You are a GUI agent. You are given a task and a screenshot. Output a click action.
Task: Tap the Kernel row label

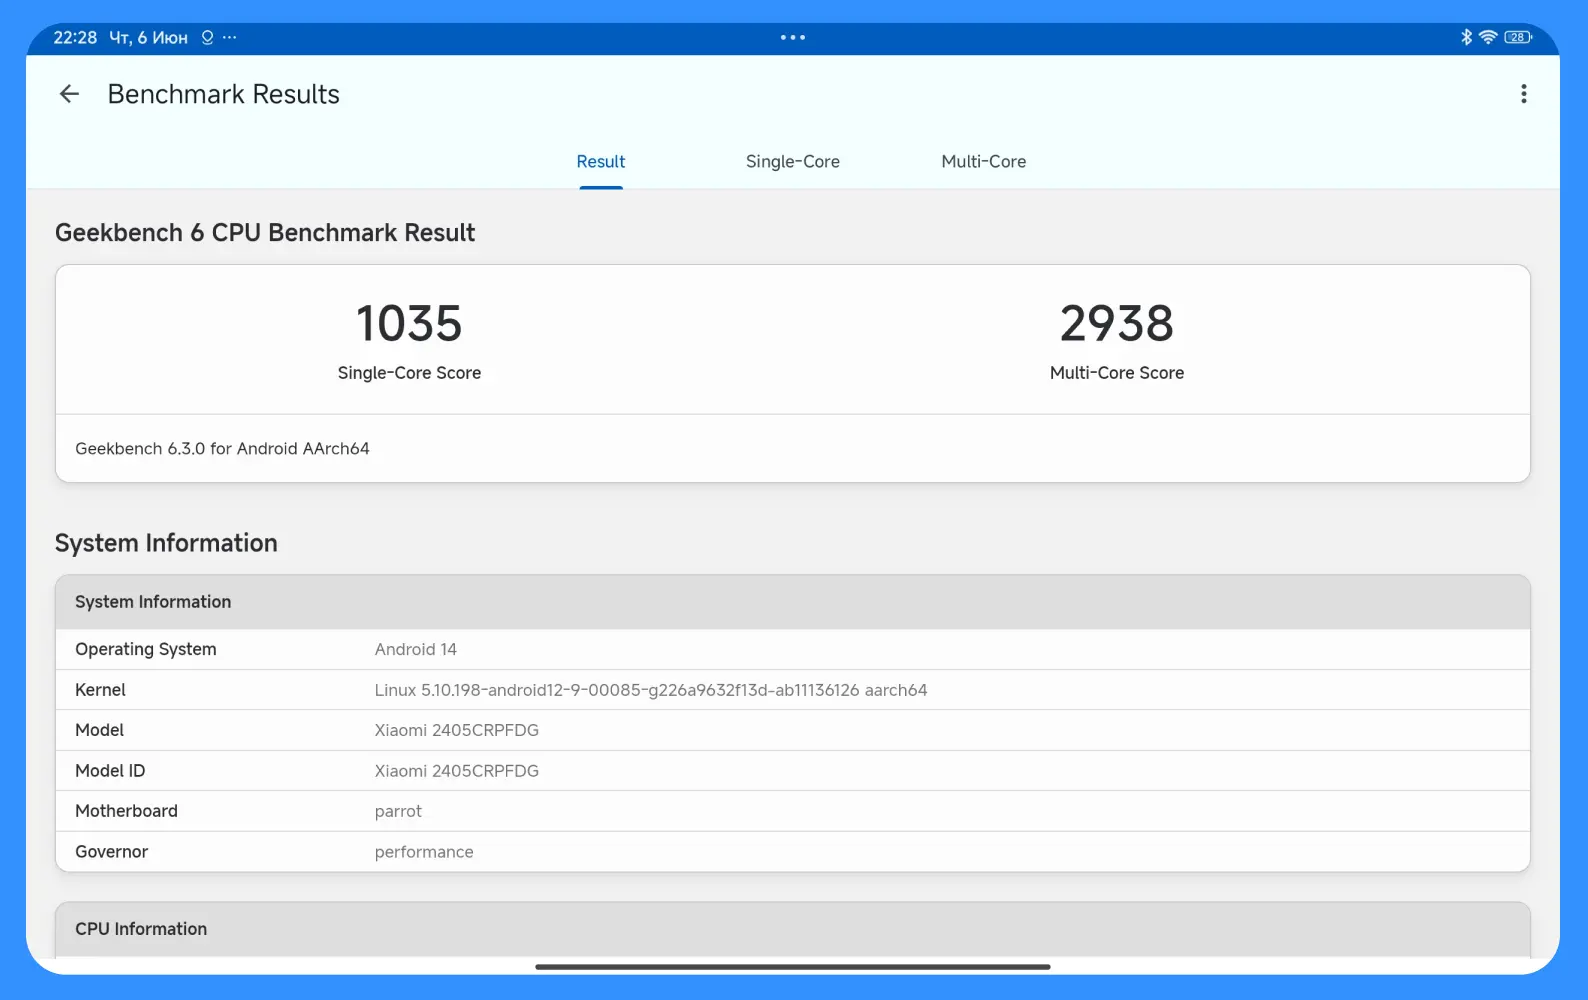[100, 690]
